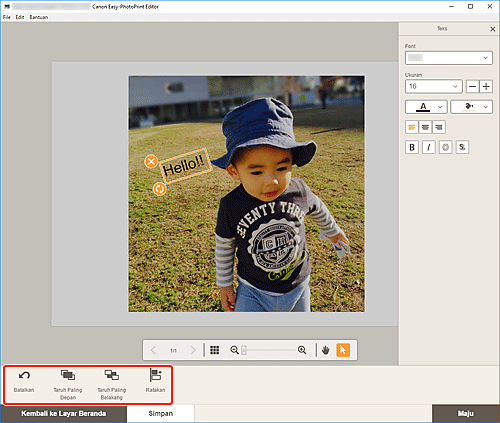
Task: Open the text background fill dropdown
Action: point(471,107)
